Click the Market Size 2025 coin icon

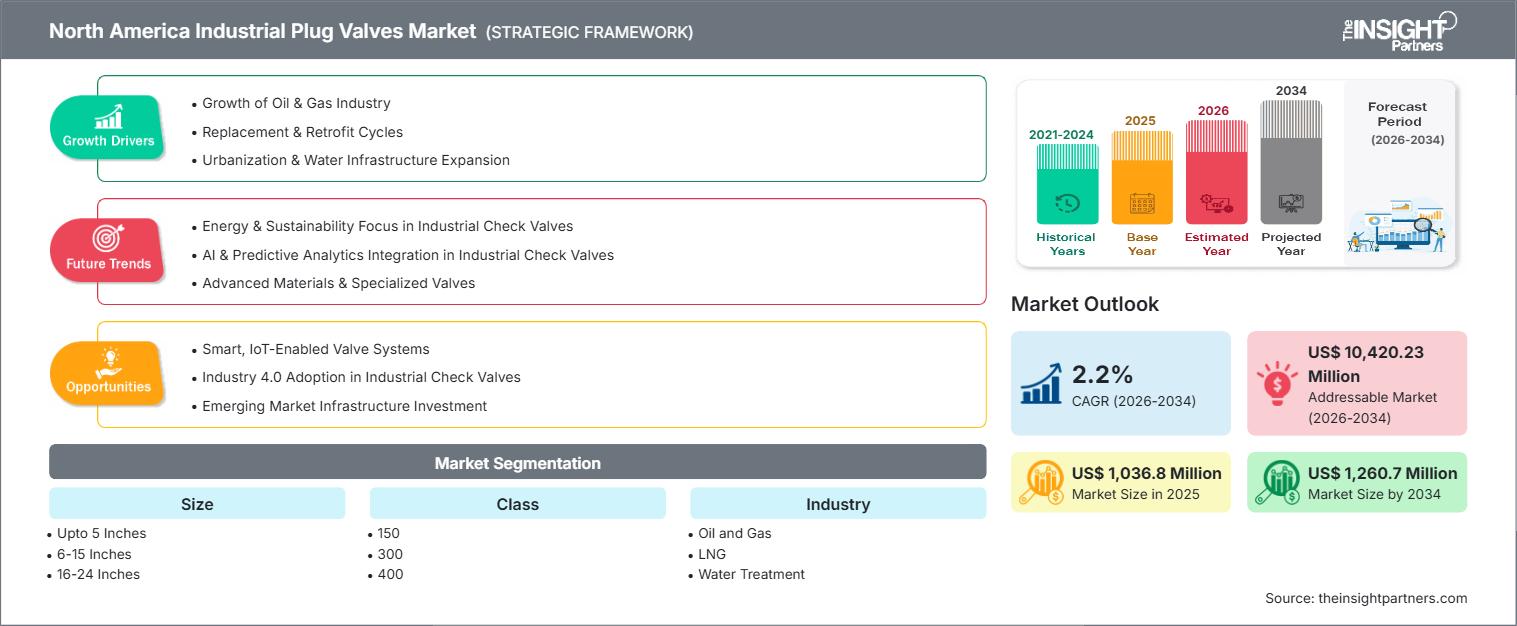pyautogui.click(x=1042, y=482)
